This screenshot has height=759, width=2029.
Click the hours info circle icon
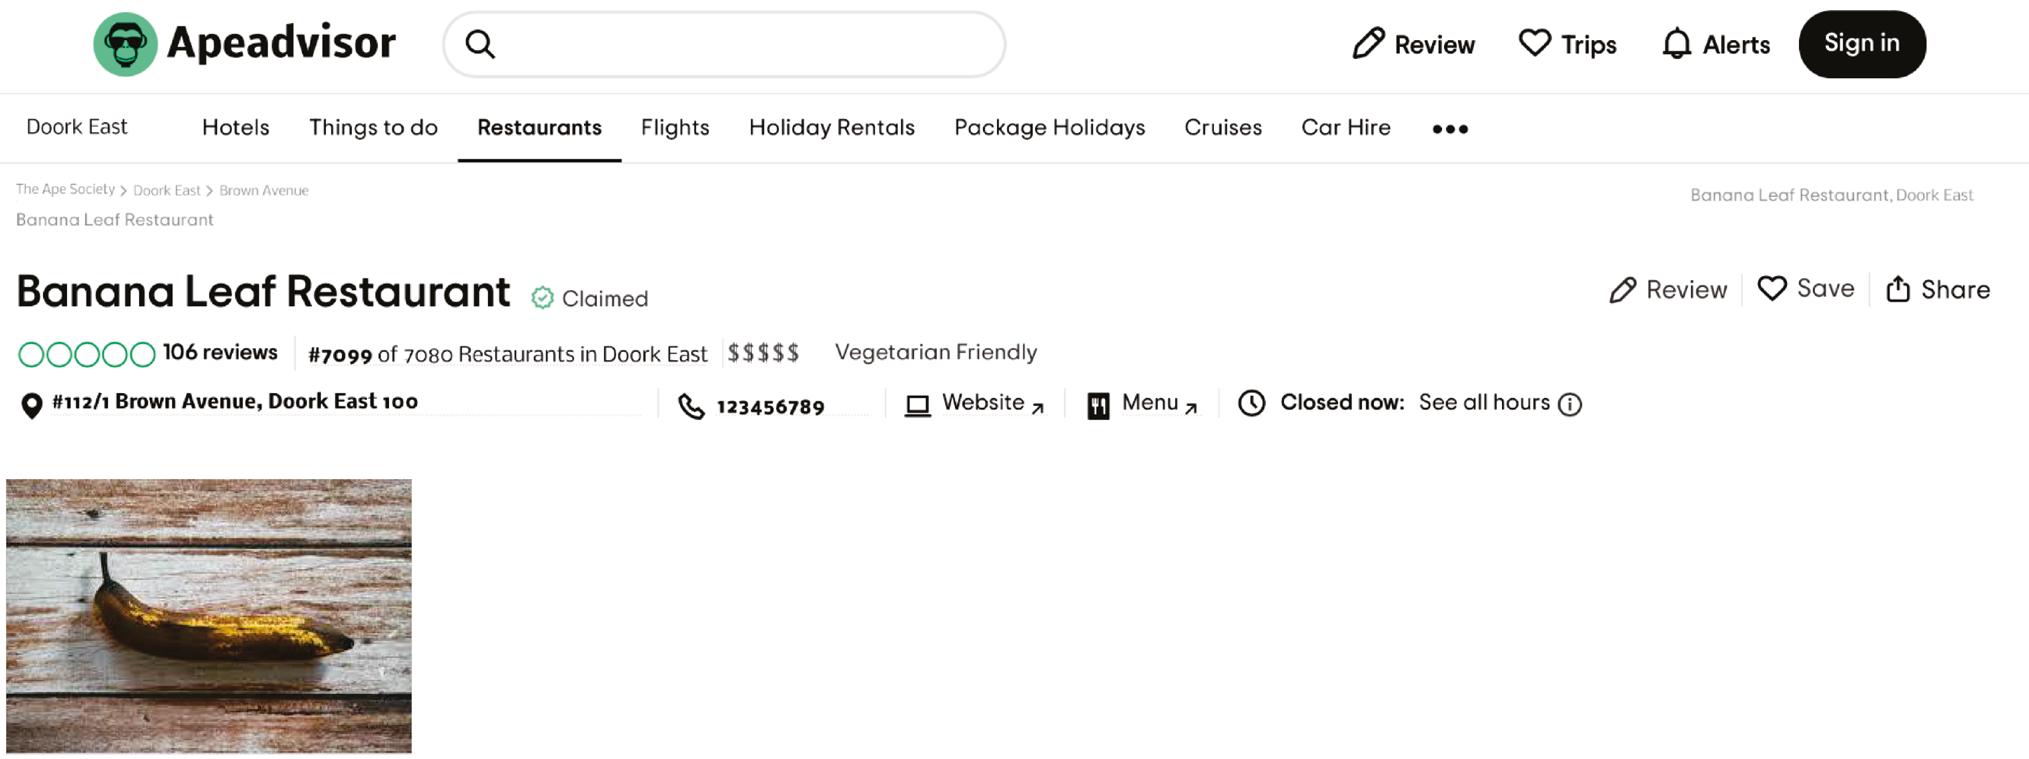tap(1570, 404)
